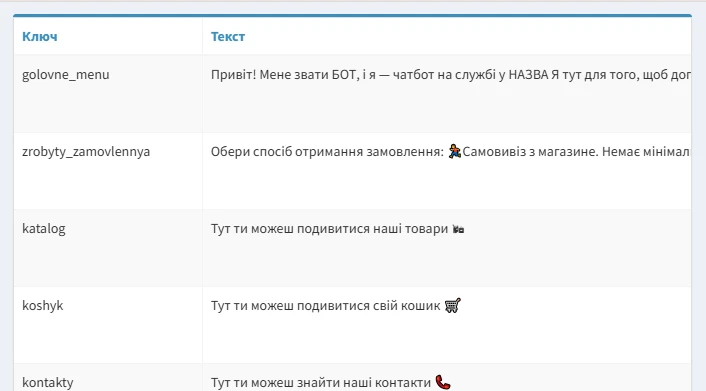
Task: Click the red phone emoji in kontakty row
Action: click(443, 382)
